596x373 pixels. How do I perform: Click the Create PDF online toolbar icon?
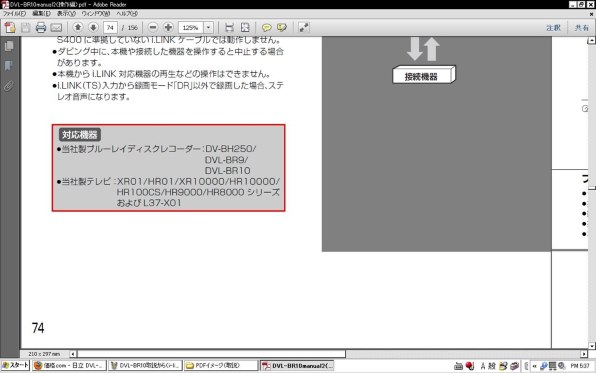(10, 27)
